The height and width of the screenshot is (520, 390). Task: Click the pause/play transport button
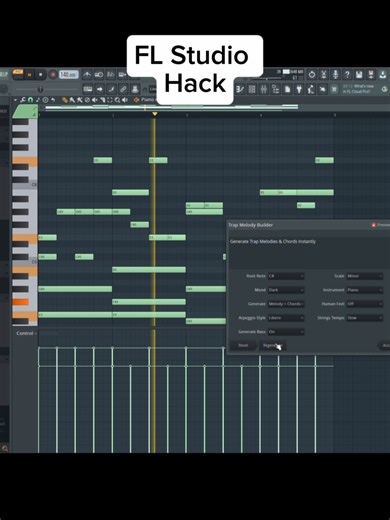[x=29, y=75]
